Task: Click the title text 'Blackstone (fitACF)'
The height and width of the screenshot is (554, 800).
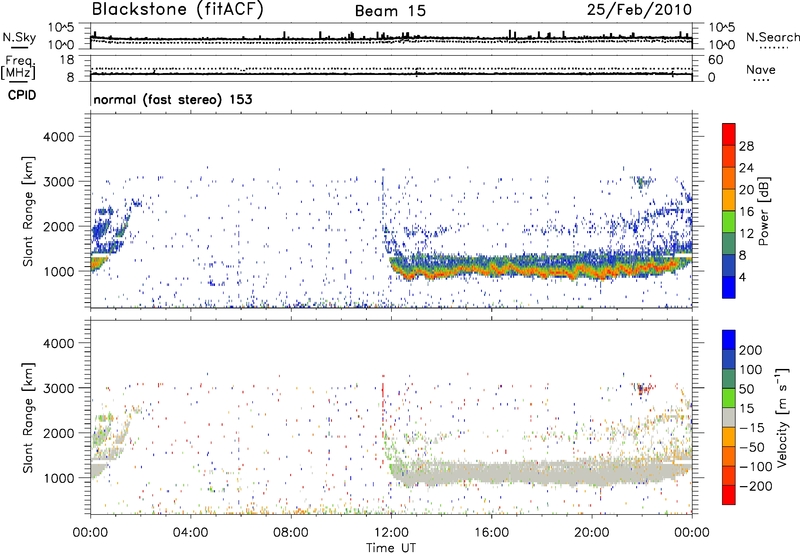Action: pyautogui.click(x=177, y=9)
